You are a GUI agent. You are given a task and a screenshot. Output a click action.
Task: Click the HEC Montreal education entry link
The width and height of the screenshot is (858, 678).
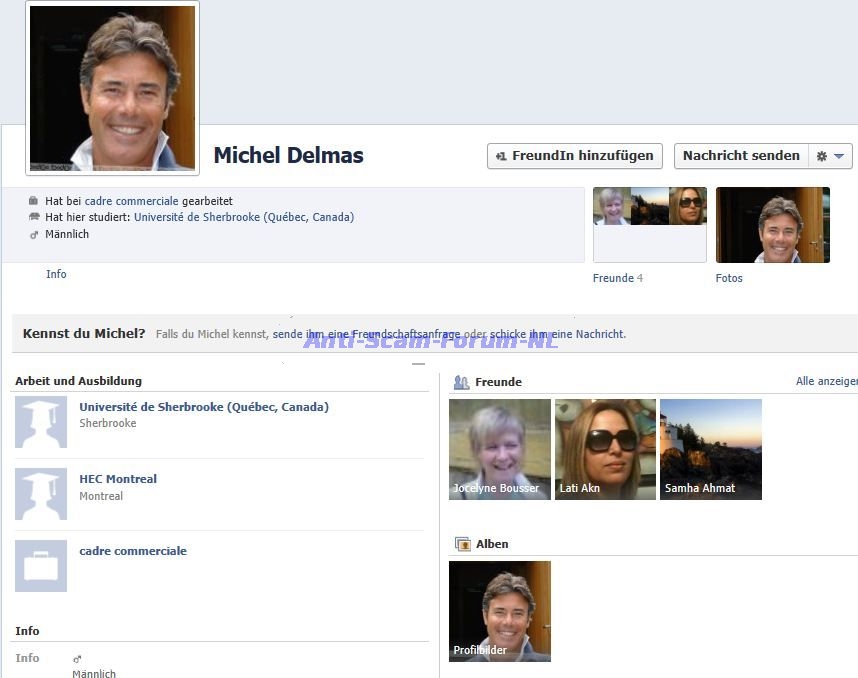tap(118, 479)
